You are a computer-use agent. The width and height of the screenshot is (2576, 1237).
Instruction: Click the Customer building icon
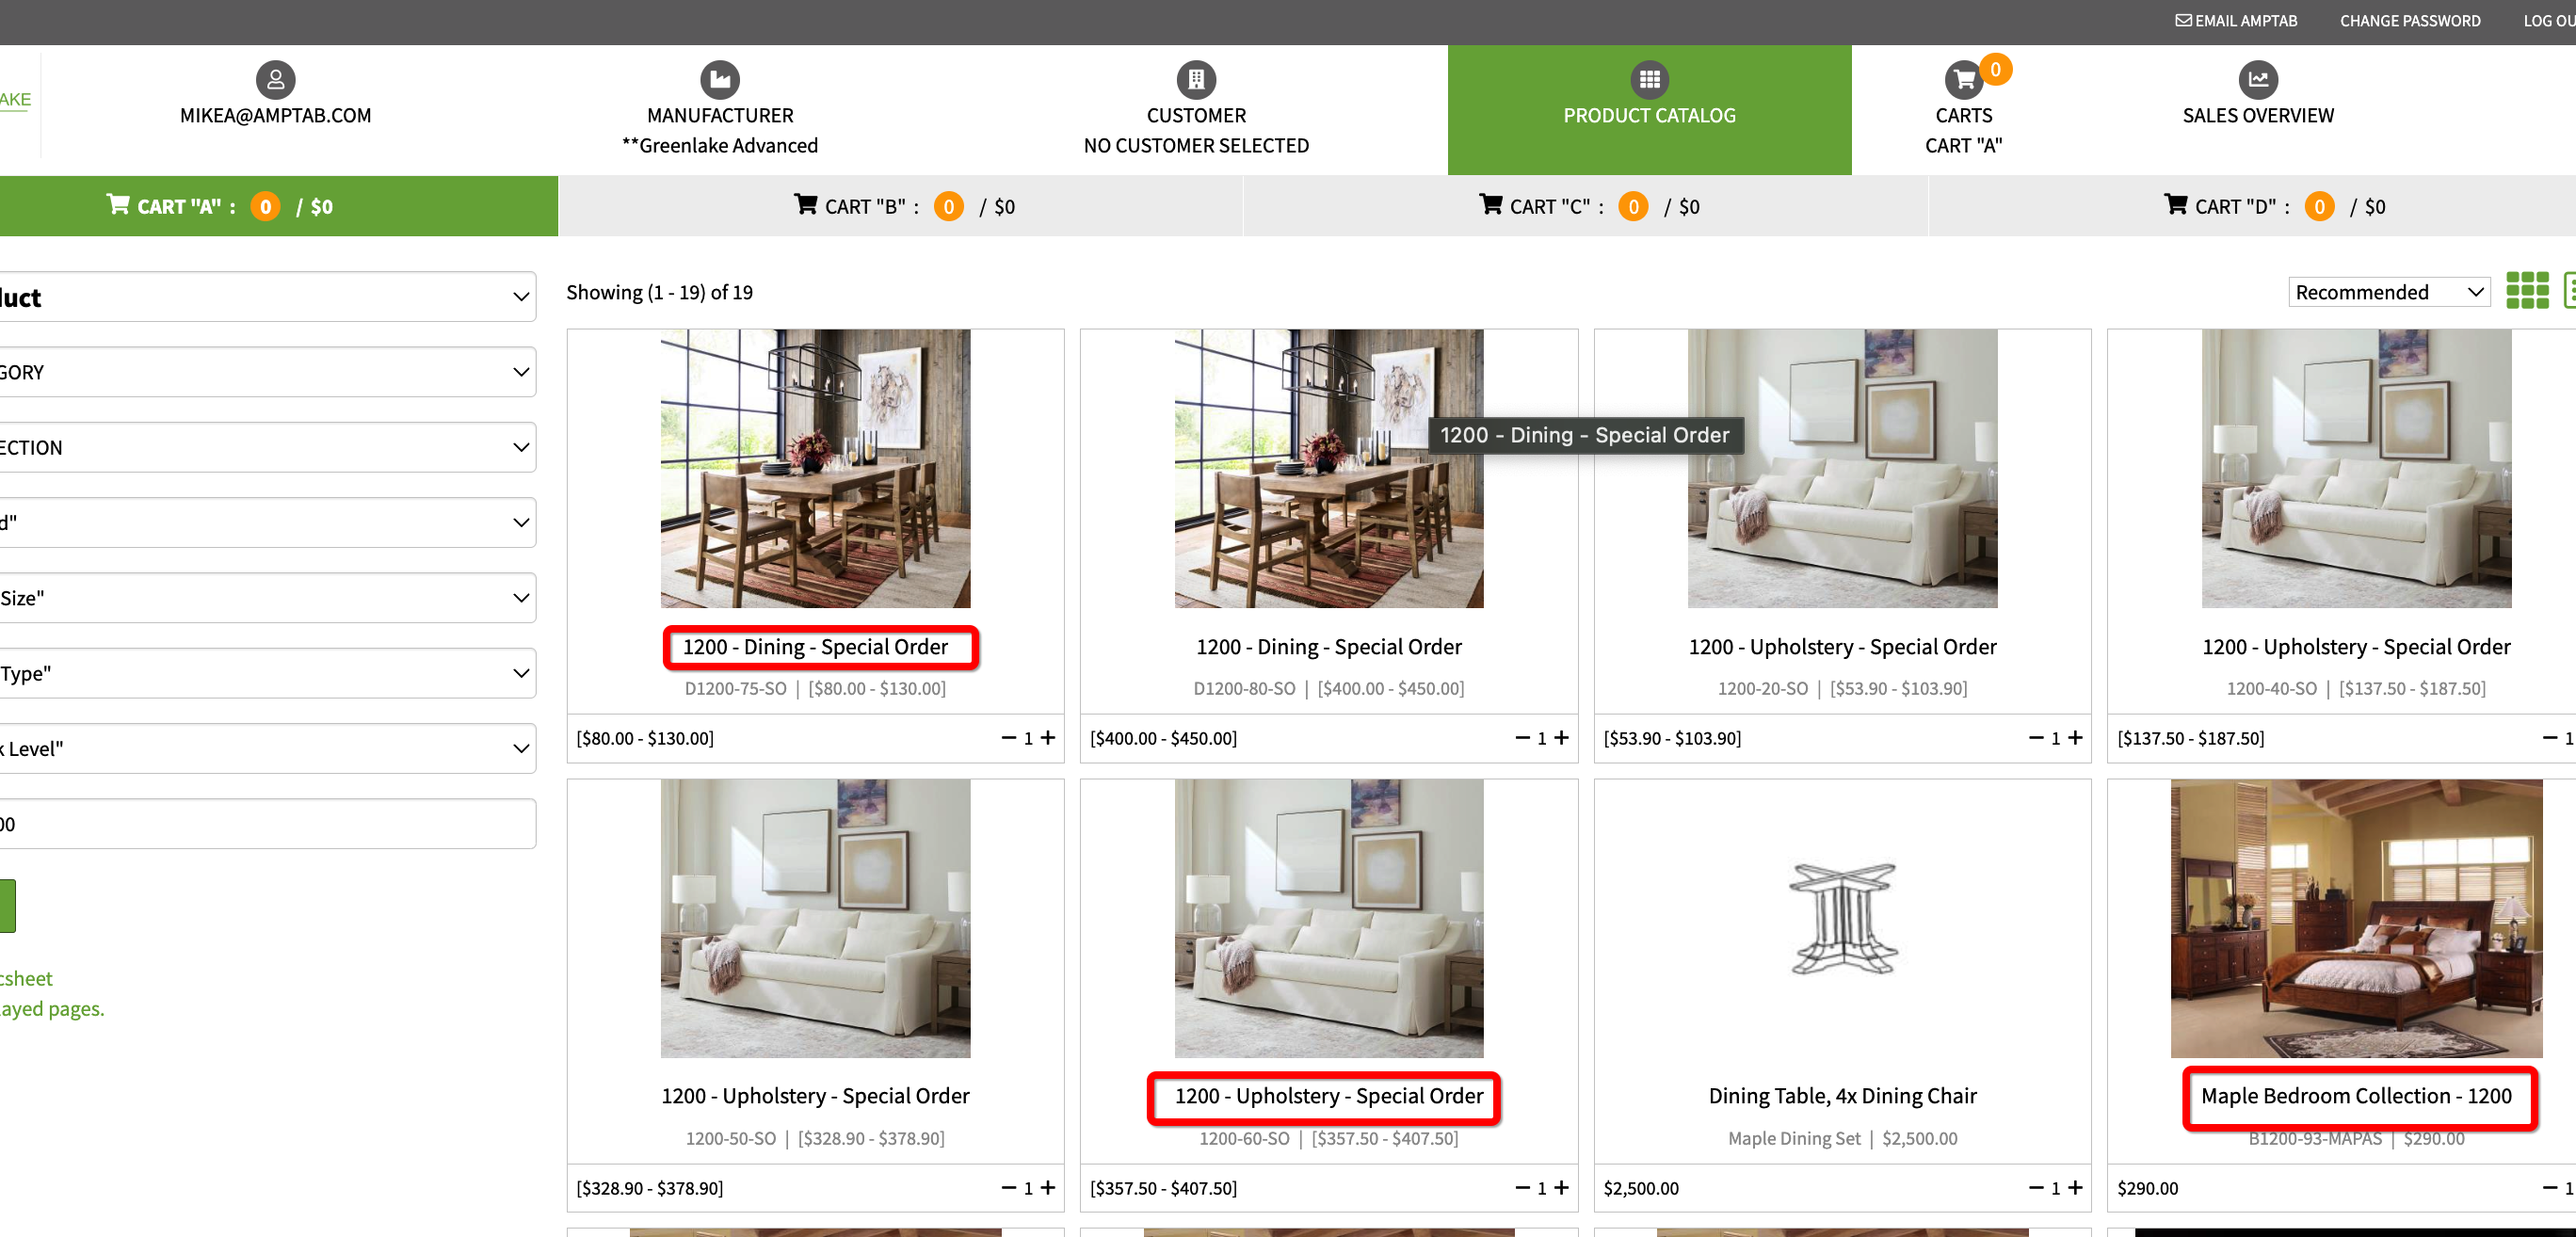[1195, 79]
